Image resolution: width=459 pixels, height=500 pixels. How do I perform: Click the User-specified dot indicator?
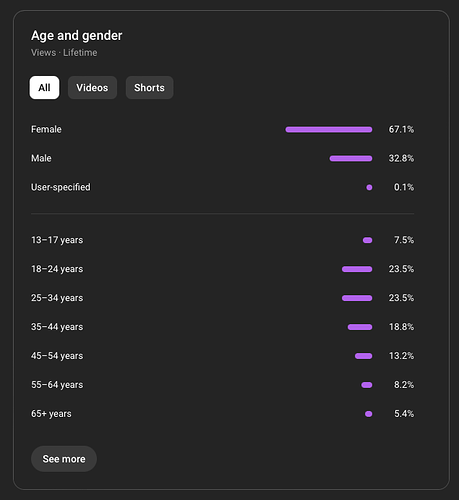tap(369, 187)
